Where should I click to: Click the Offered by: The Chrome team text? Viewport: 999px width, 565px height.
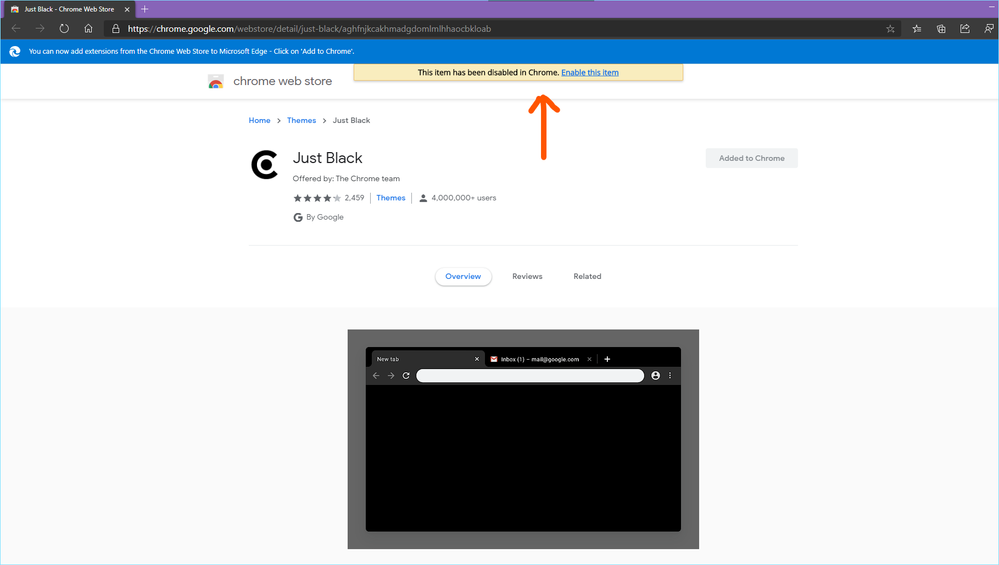(x=346, y=179)
